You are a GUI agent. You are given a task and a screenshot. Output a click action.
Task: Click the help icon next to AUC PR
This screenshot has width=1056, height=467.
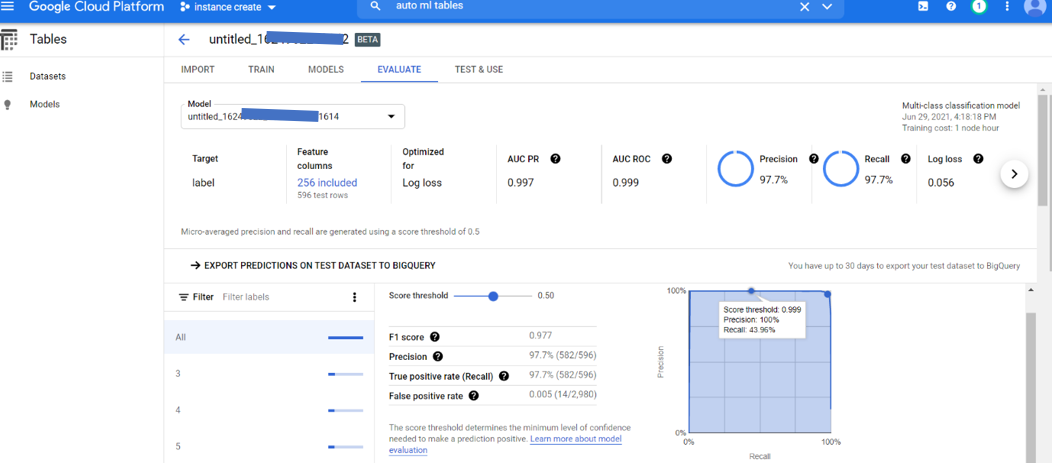click(556, 159)
